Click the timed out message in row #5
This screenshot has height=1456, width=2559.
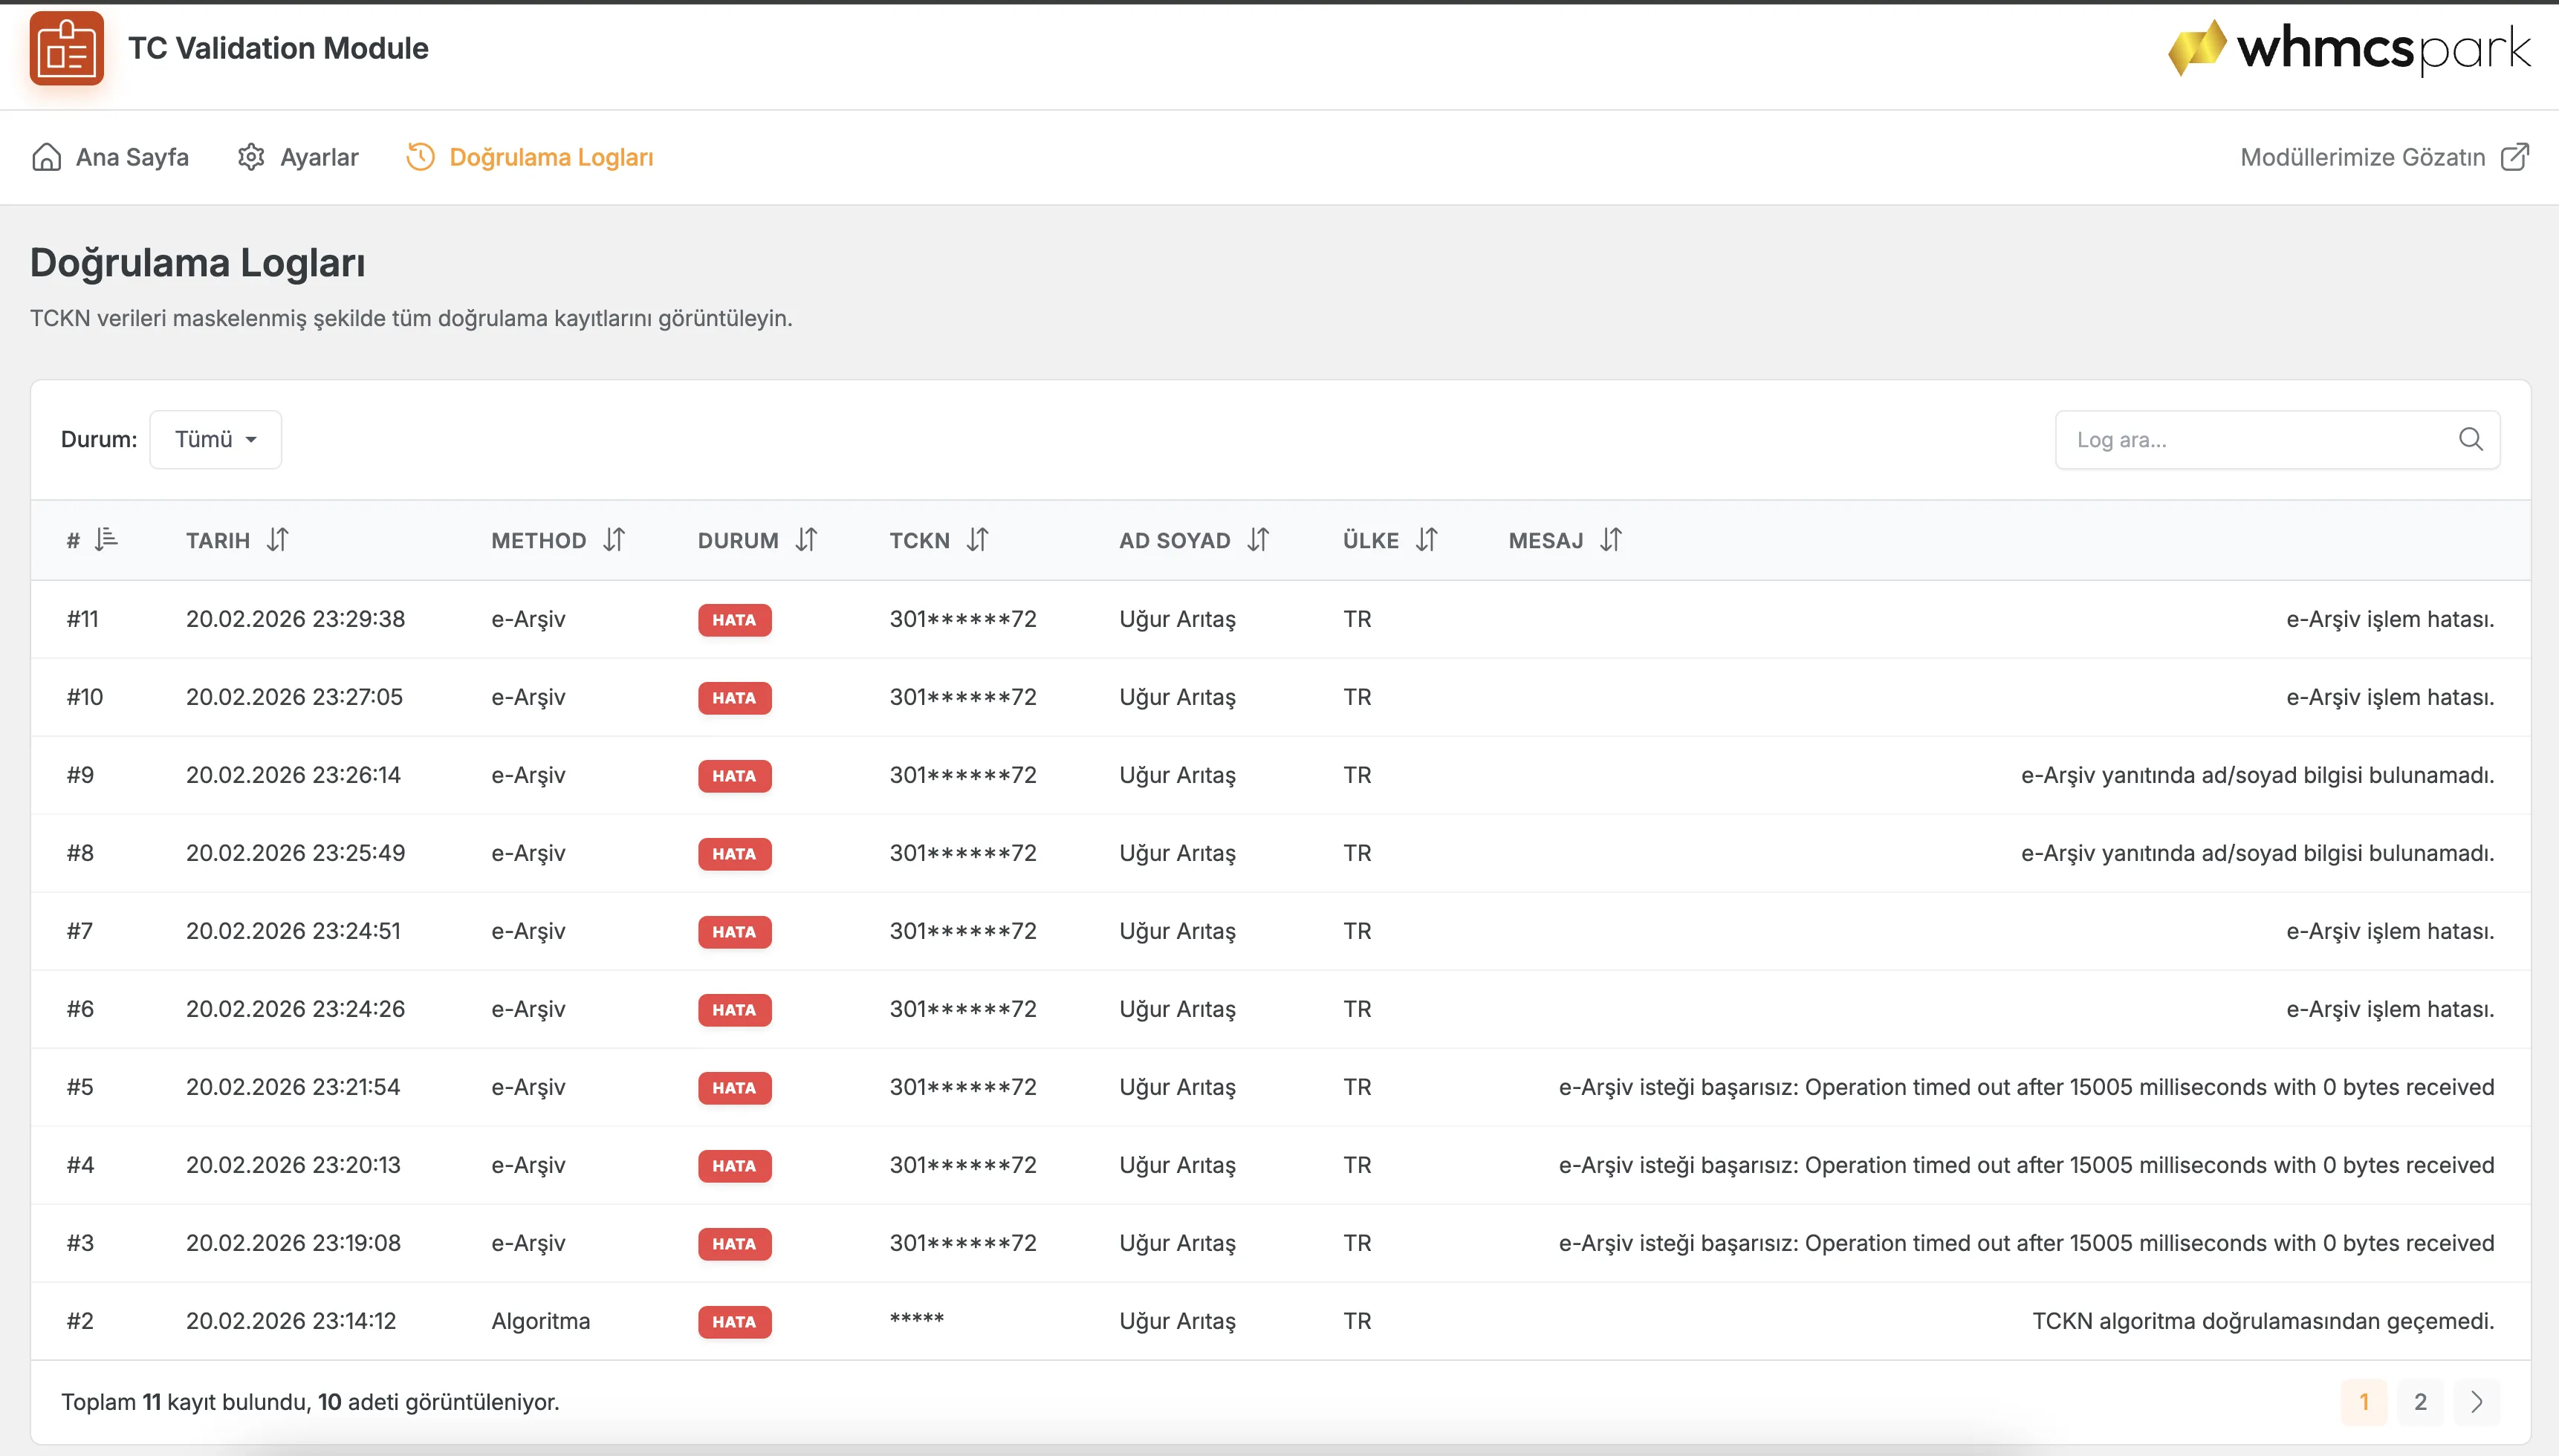[2026, 1087]
